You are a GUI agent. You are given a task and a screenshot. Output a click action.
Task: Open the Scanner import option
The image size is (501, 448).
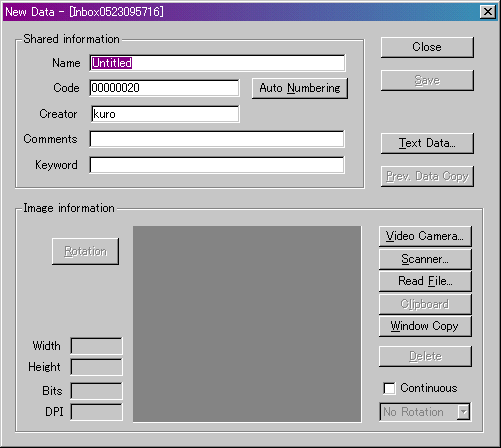click(x=425, y=259)
